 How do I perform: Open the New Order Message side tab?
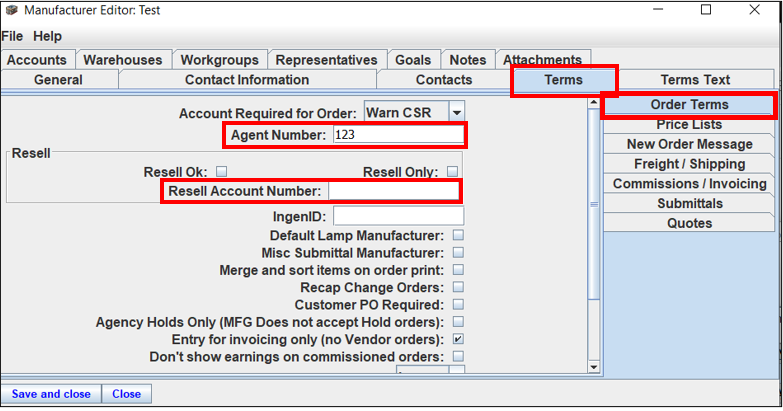[x=689, y=144]
